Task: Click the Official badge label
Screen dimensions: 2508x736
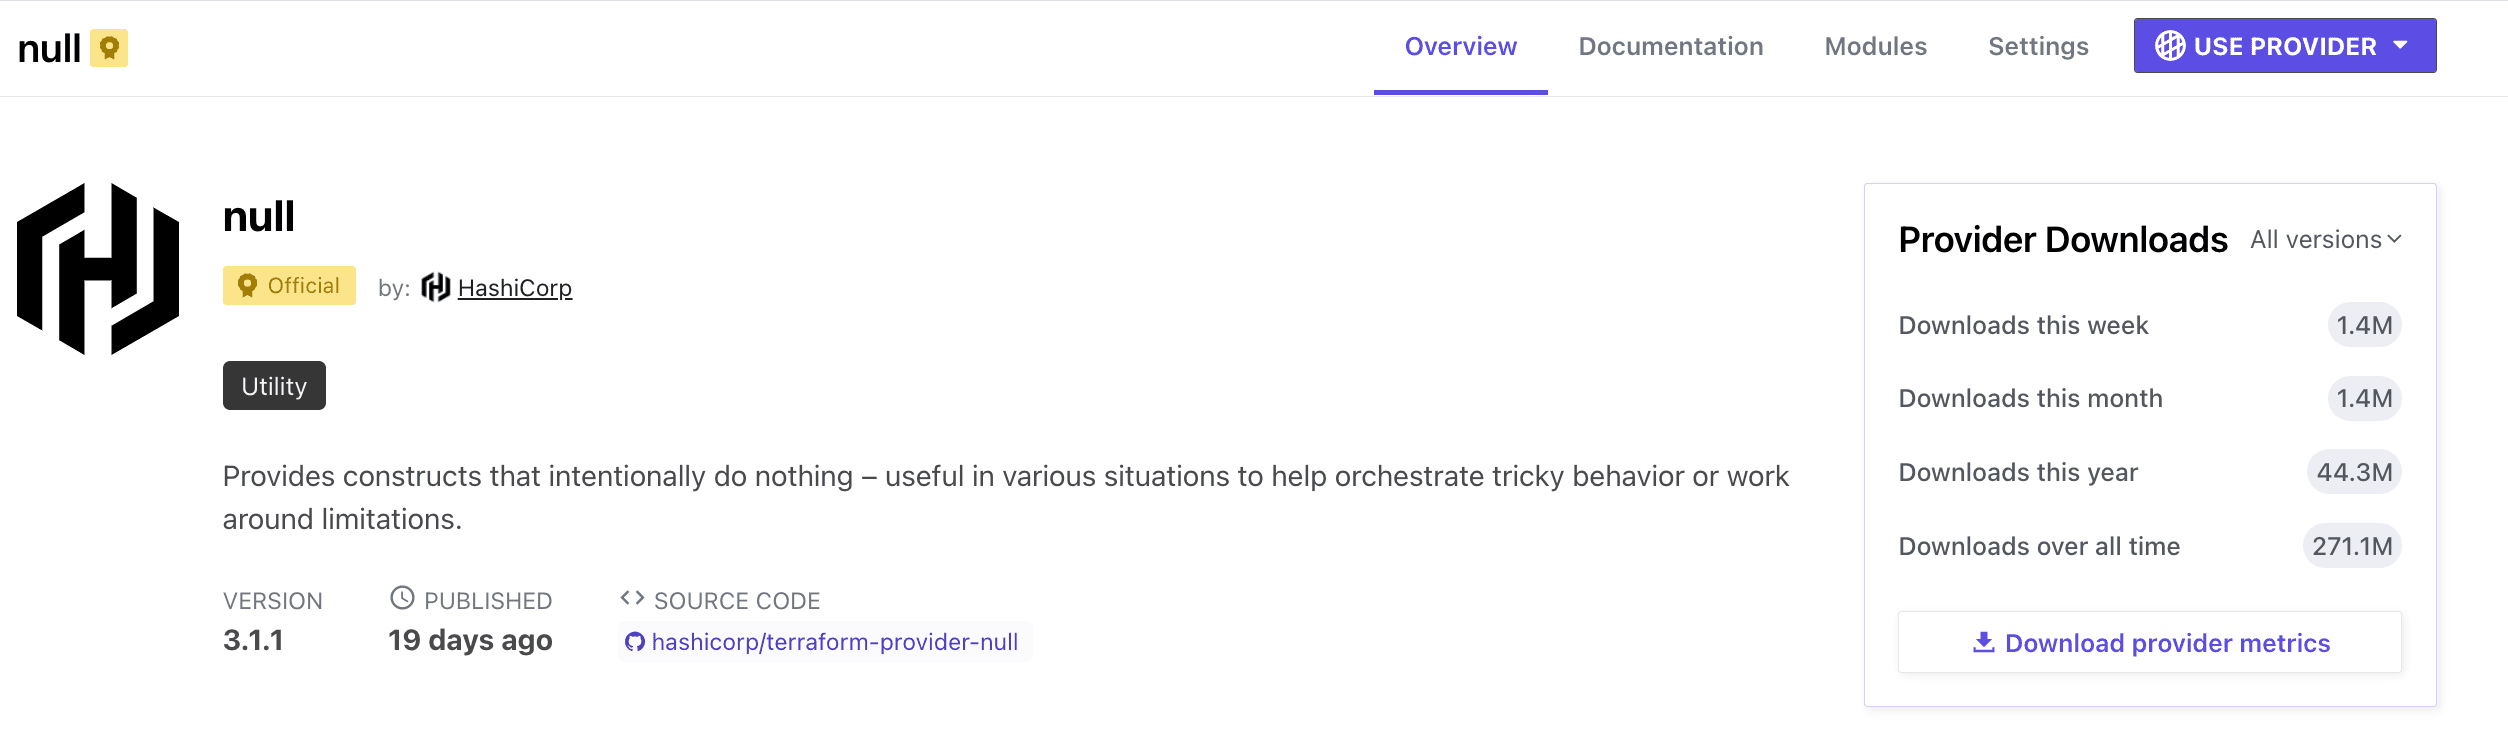Action: click(303, 286)
